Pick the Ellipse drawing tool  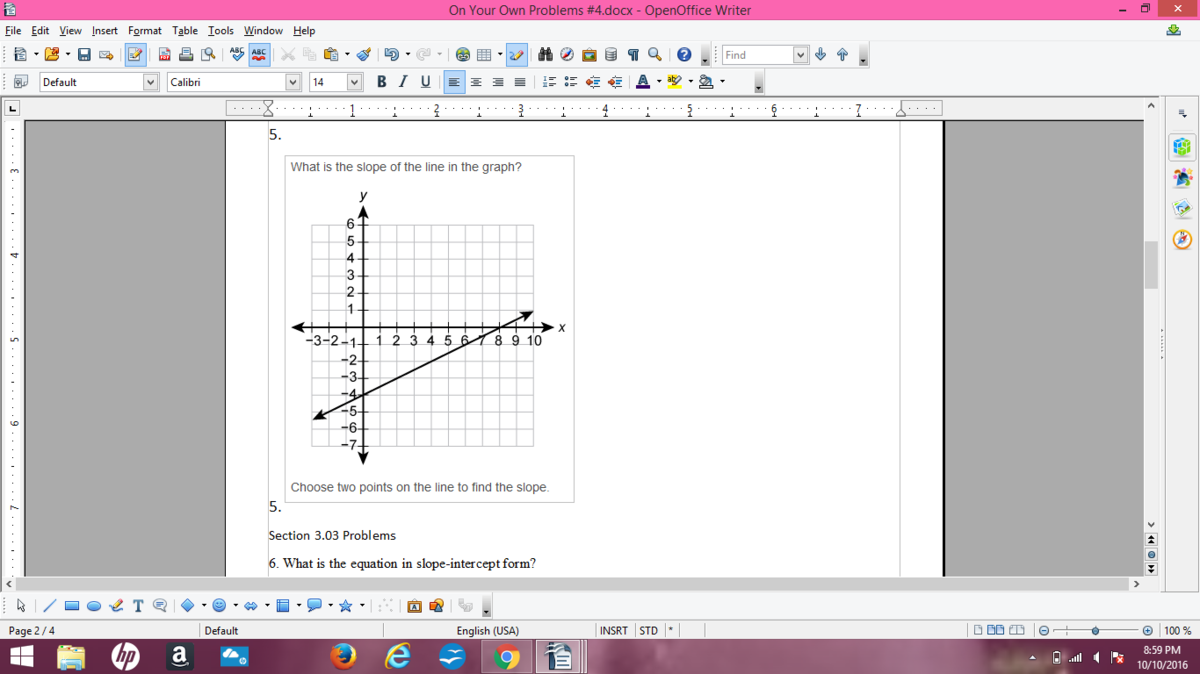[x=94, y=606]
